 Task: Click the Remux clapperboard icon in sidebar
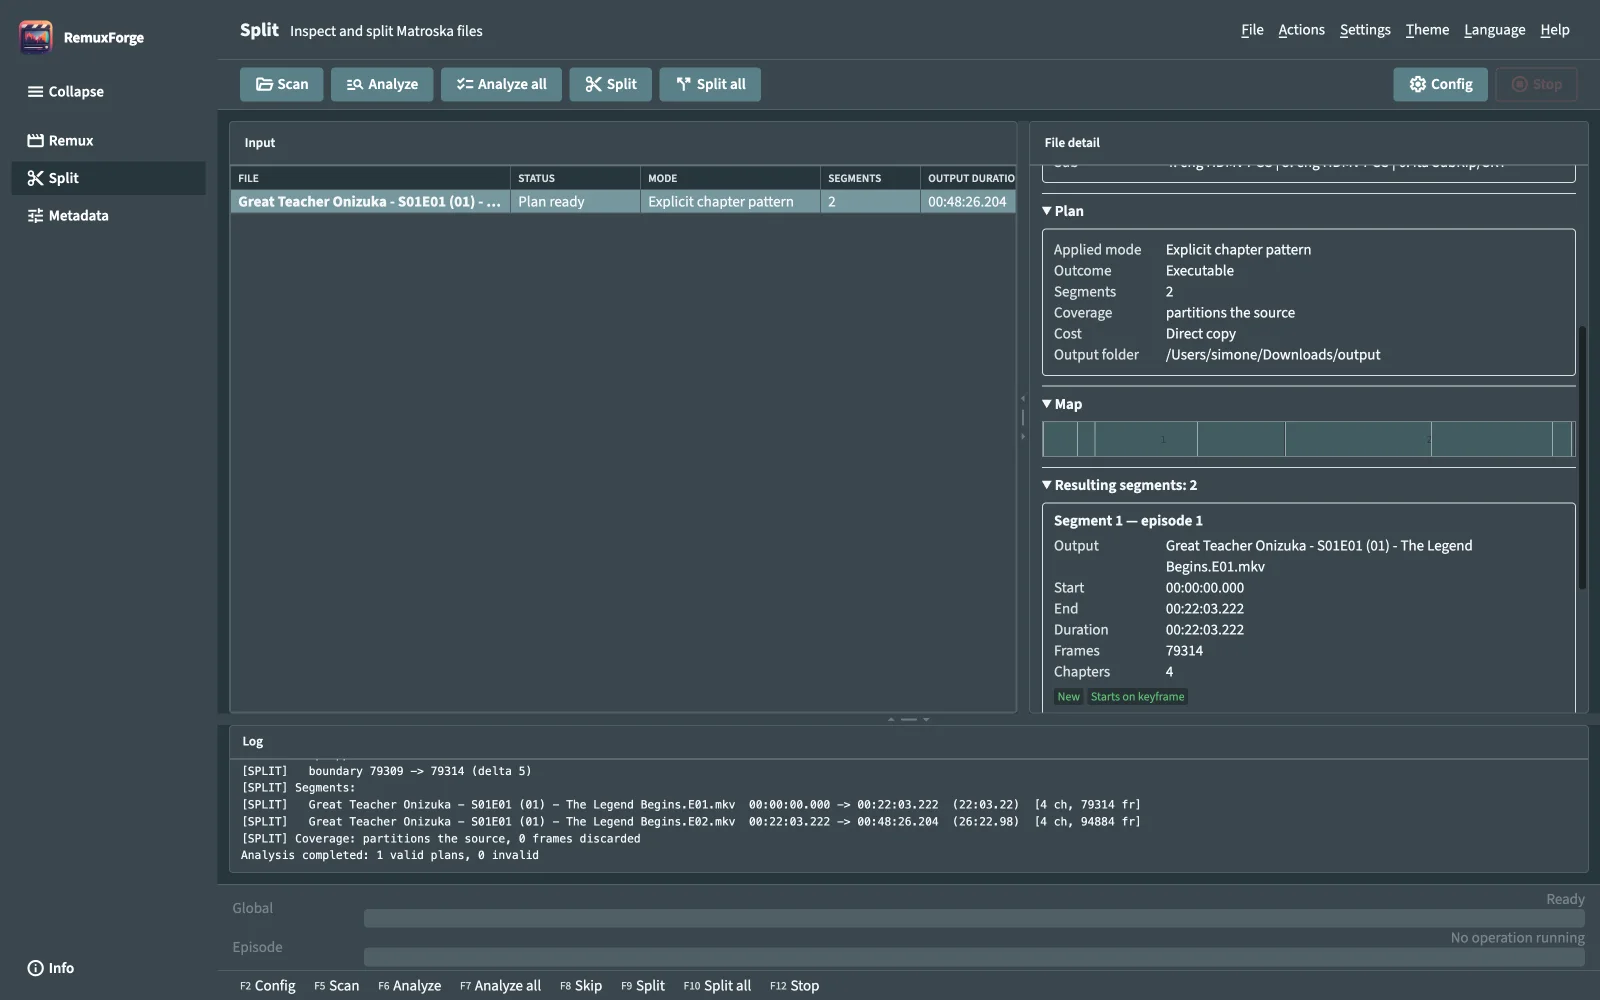tap(35, 141)
